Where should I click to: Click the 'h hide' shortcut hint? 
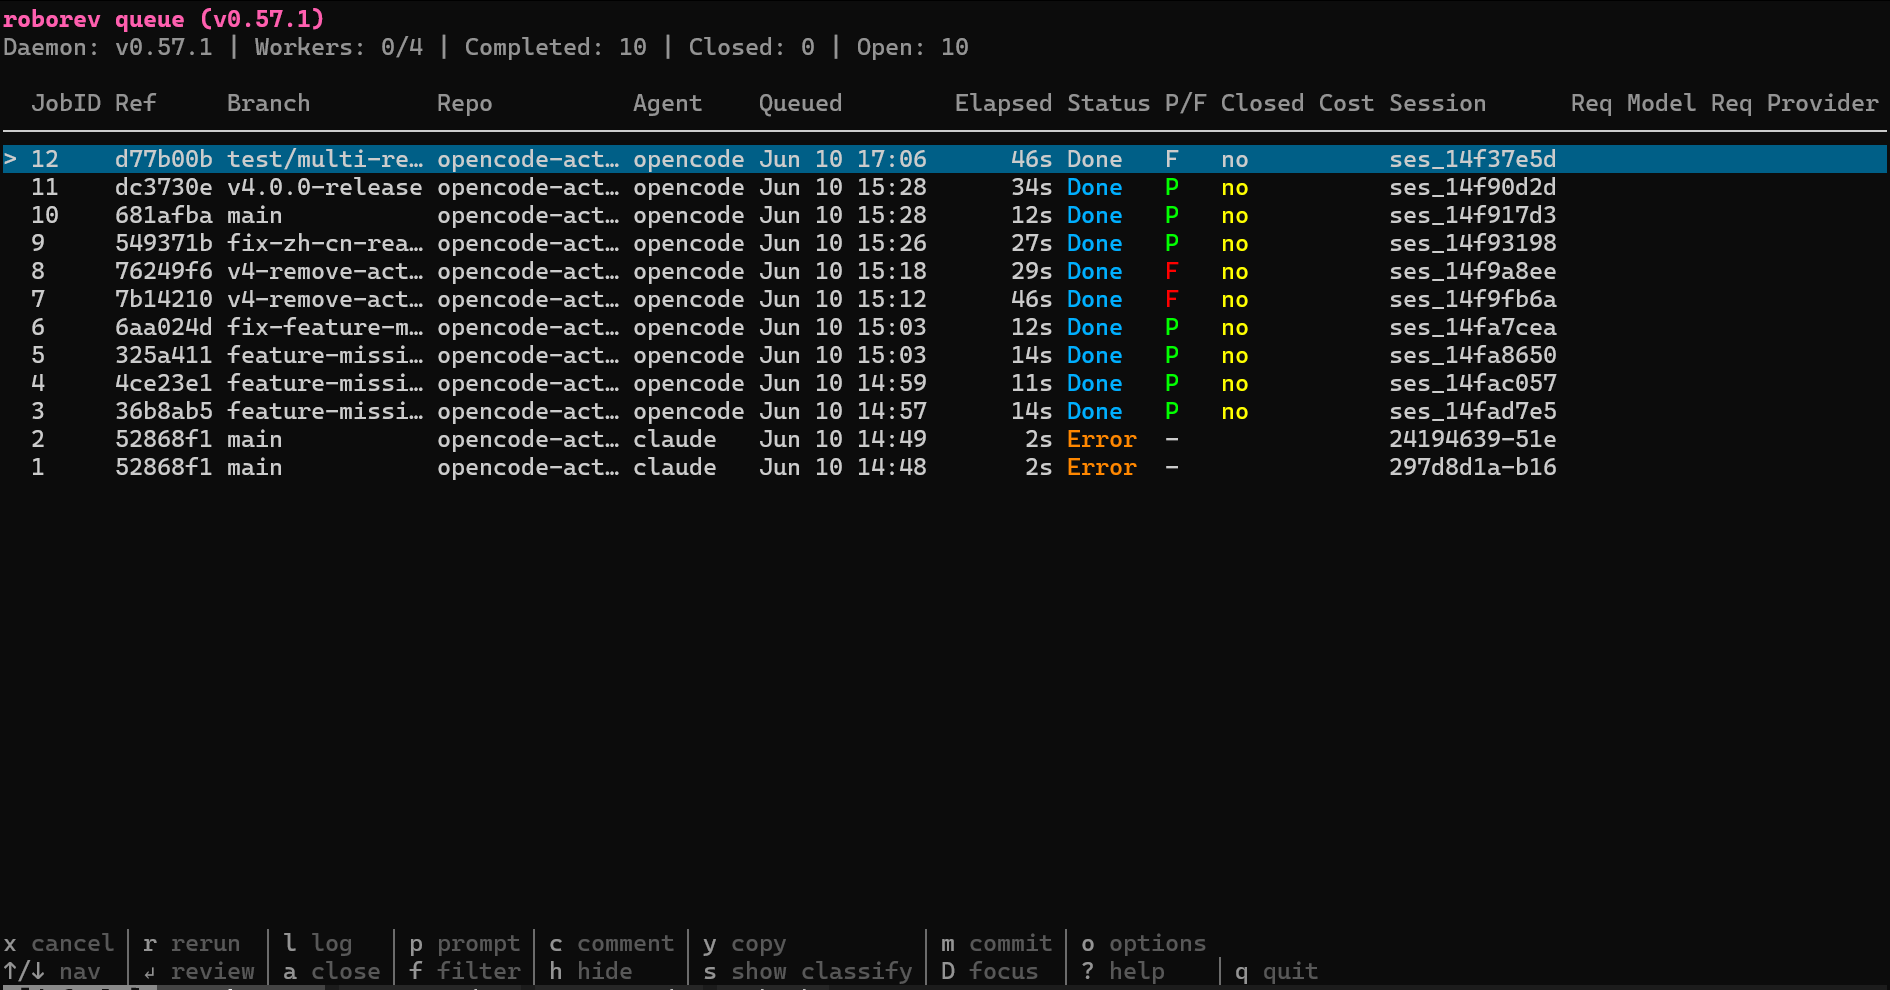tap(591, 971)
